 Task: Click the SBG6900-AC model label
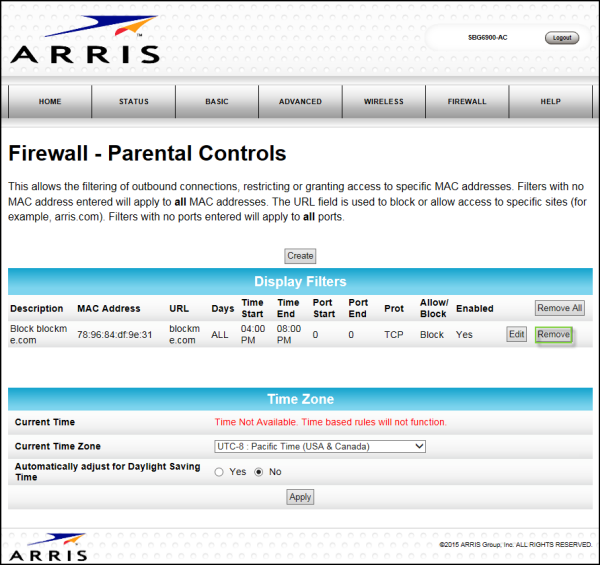pos(488,38)
